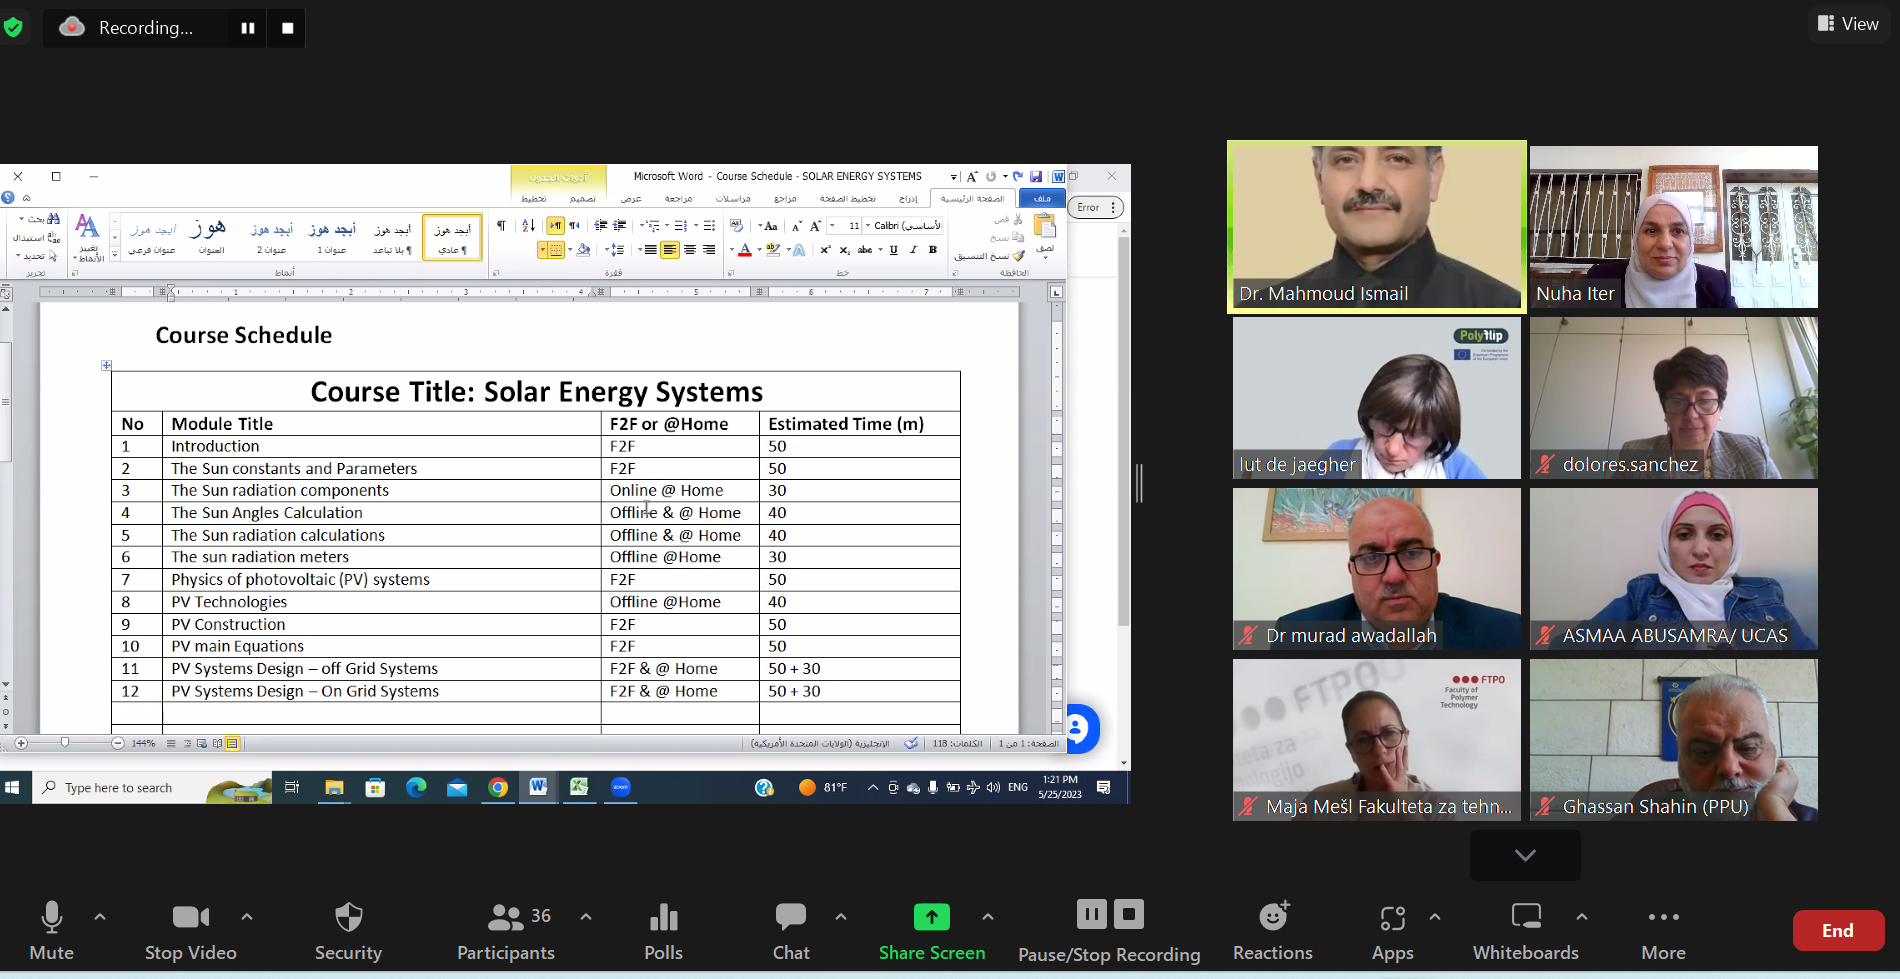The width and height of the screenshot is (1900, 979).
Task: Toggle Underline formatting in Word ribbon
Action: click(x=893, y=250)
